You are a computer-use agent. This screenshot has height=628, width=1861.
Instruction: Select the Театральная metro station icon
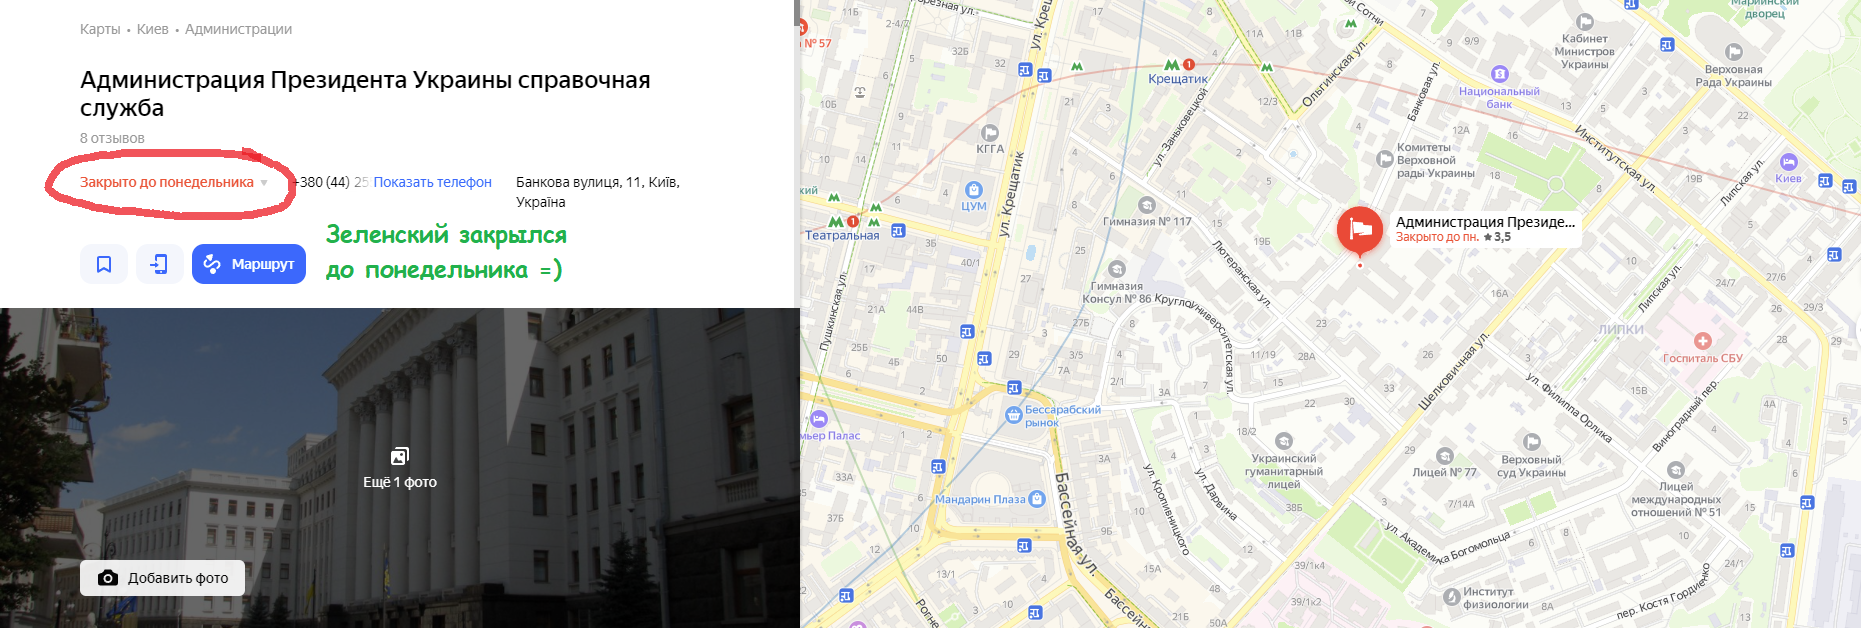click(835, 221)
